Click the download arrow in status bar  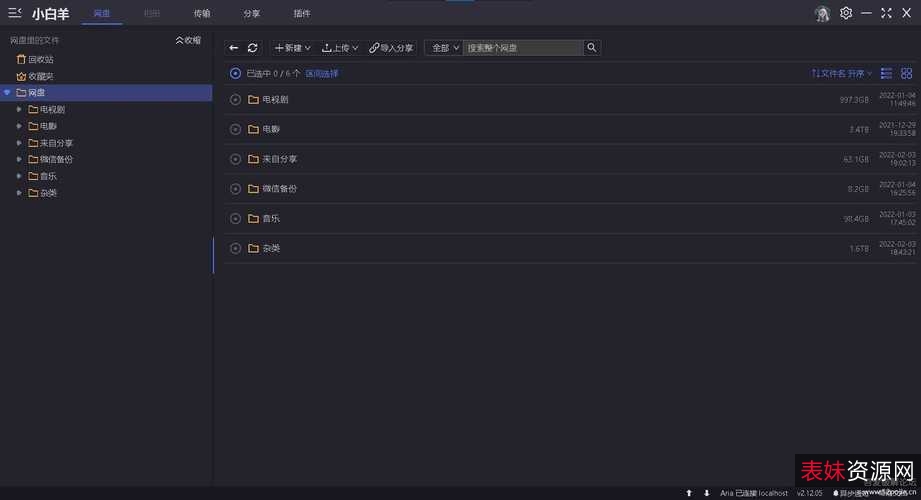click(707, 493)
